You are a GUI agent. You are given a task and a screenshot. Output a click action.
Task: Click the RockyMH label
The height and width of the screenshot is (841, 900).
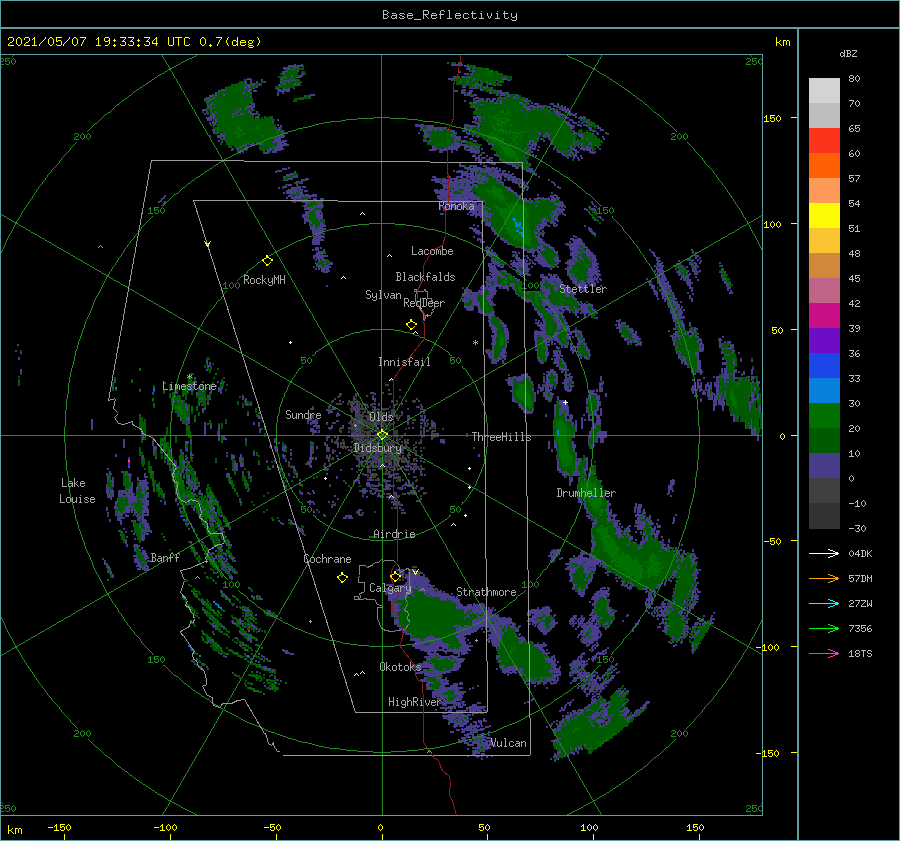[264, 280]
